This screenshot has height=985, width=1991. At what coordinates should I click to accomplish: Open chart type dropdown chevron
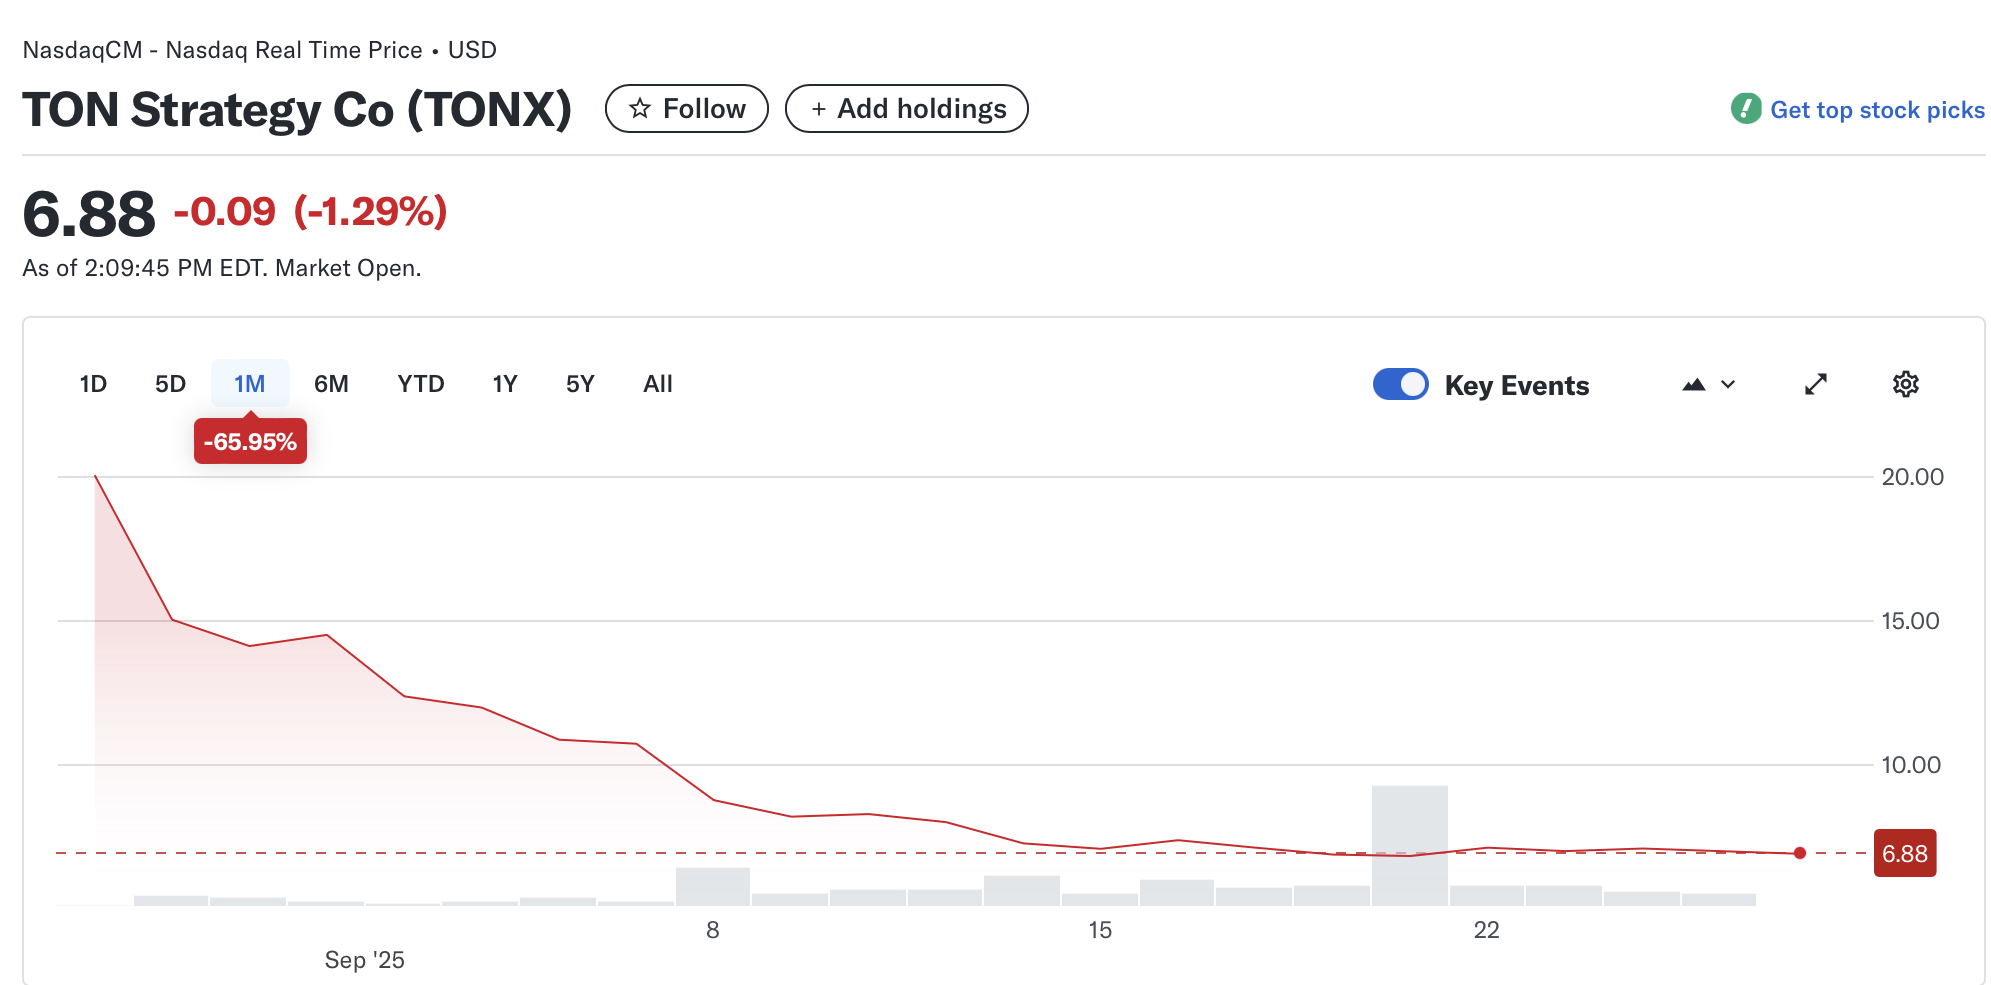point(1728,385)
